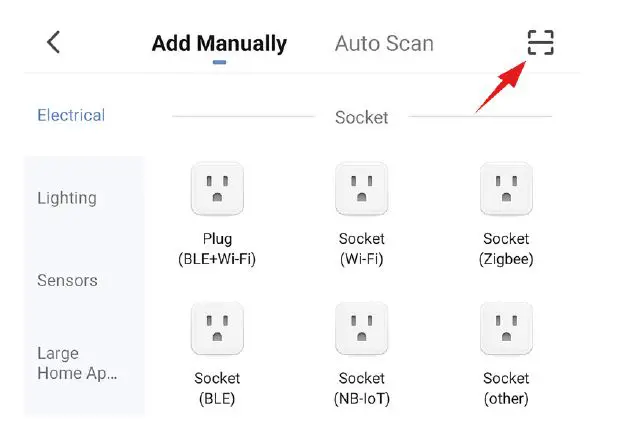Tap the QR scan icon
Viewport: 641px width, 434px height.
[540, 43]
